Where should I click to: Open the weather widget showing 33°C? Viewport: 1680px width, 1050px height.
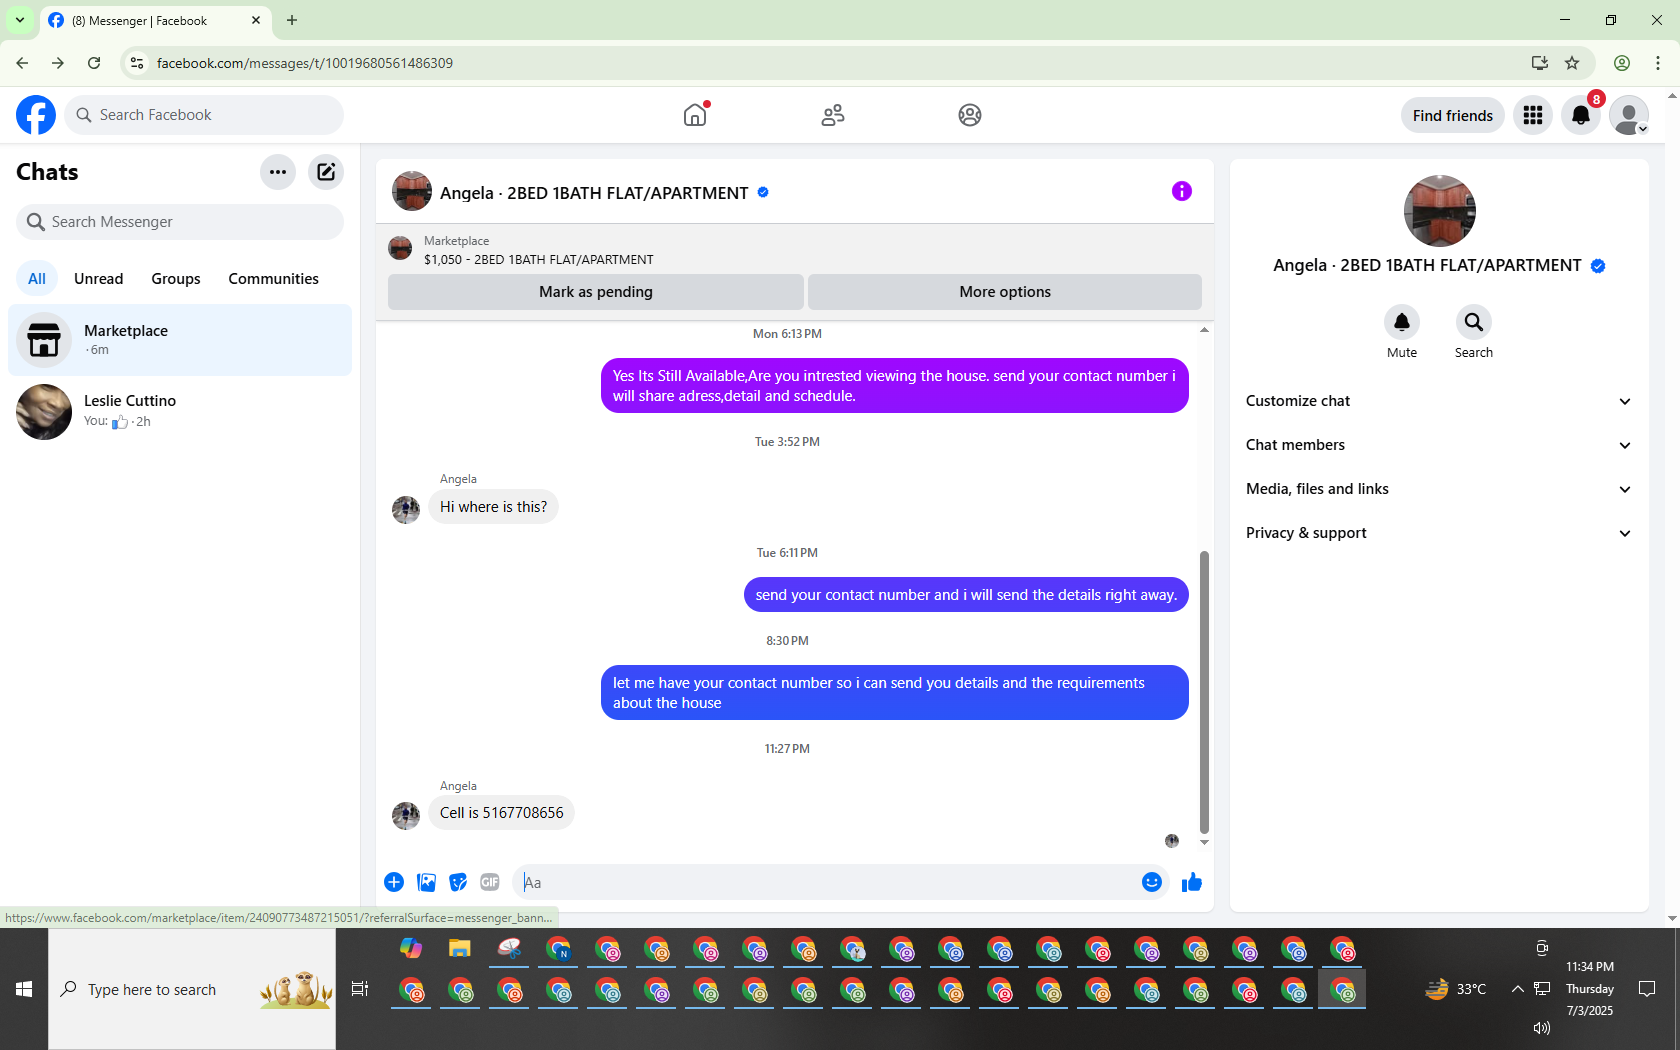pos(1456,989)
